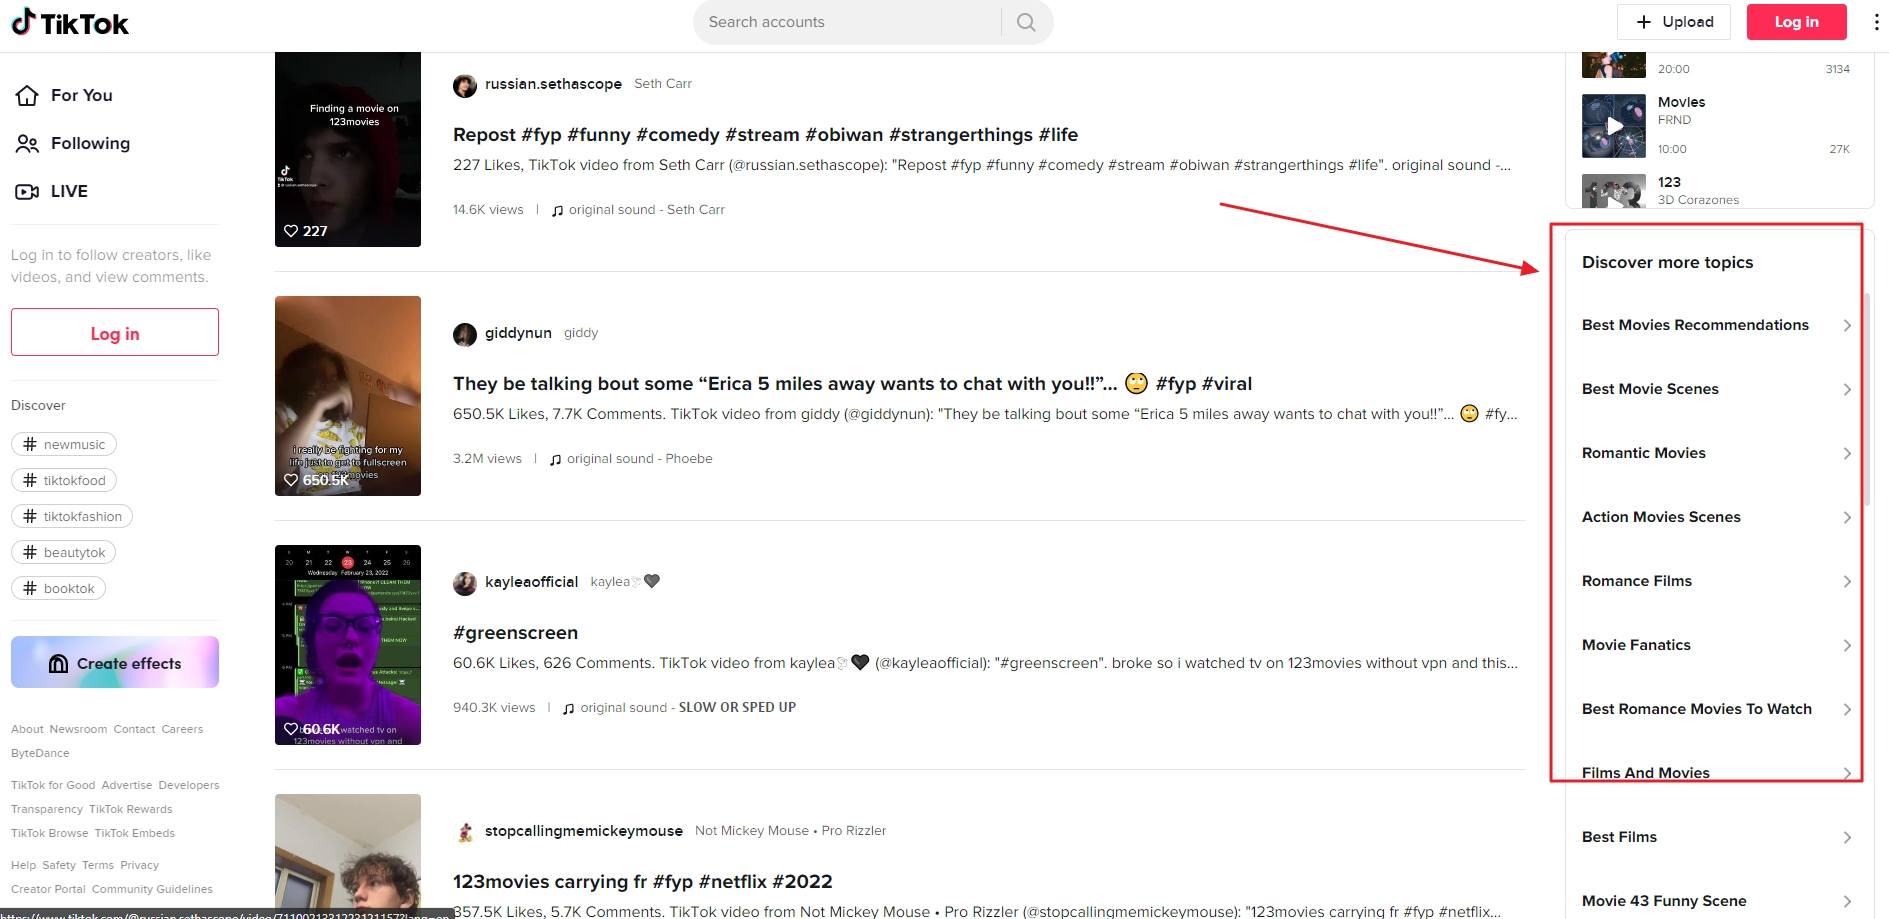Open the 123 3D Corazones thumbnail
The height and width of the screenshot is (919, 1889).
coord(1614,191)
